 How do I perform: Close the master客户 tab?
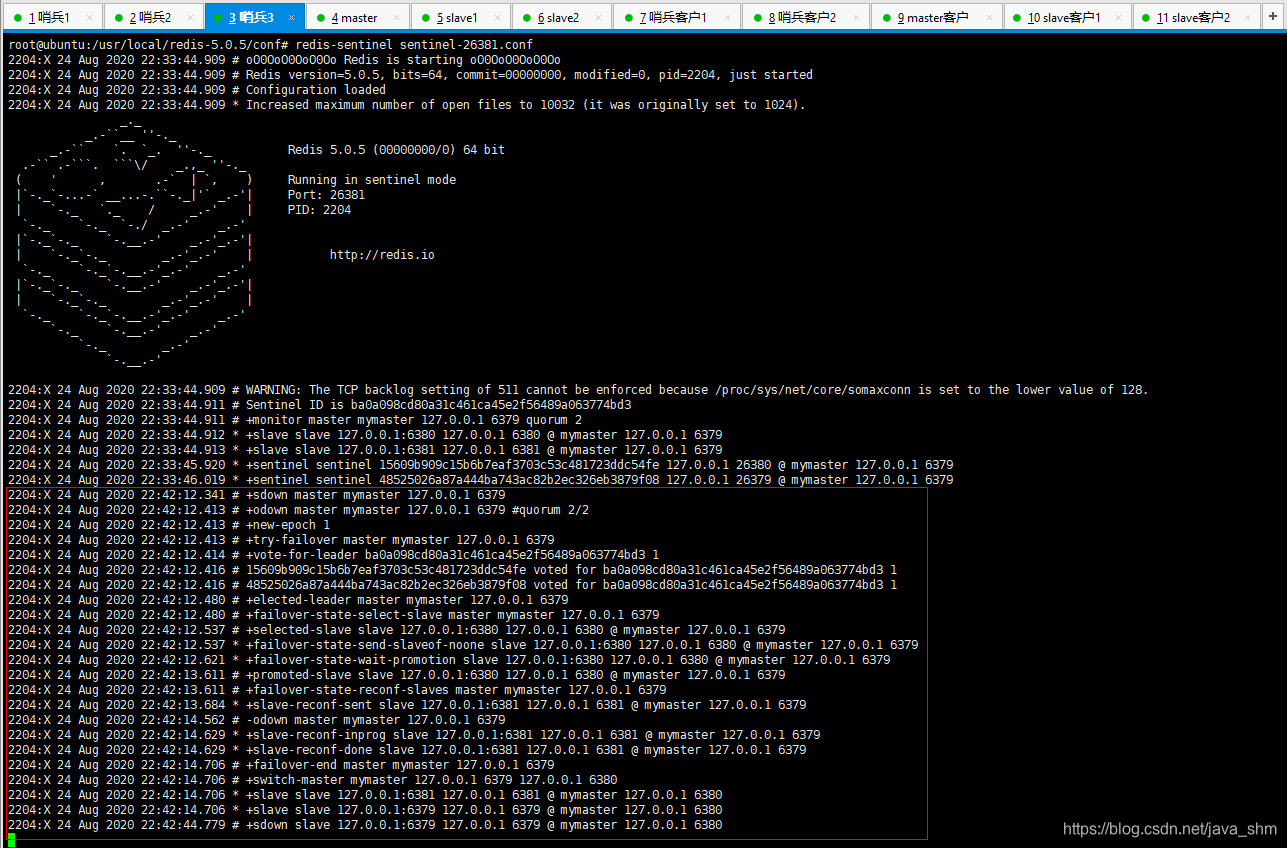[990, 18]
